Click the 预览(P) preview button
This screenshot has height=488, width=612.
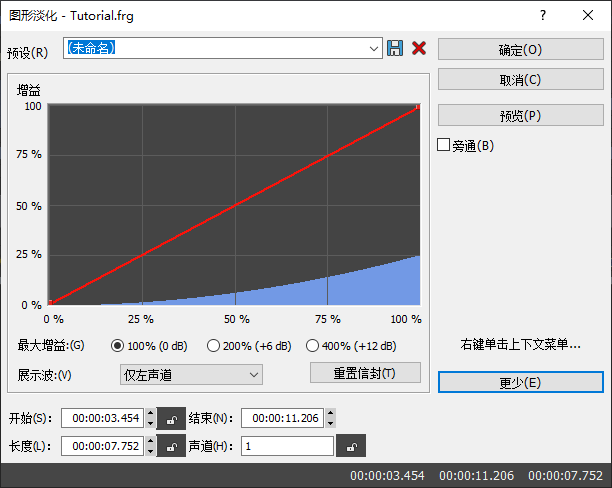coord(521,115)
